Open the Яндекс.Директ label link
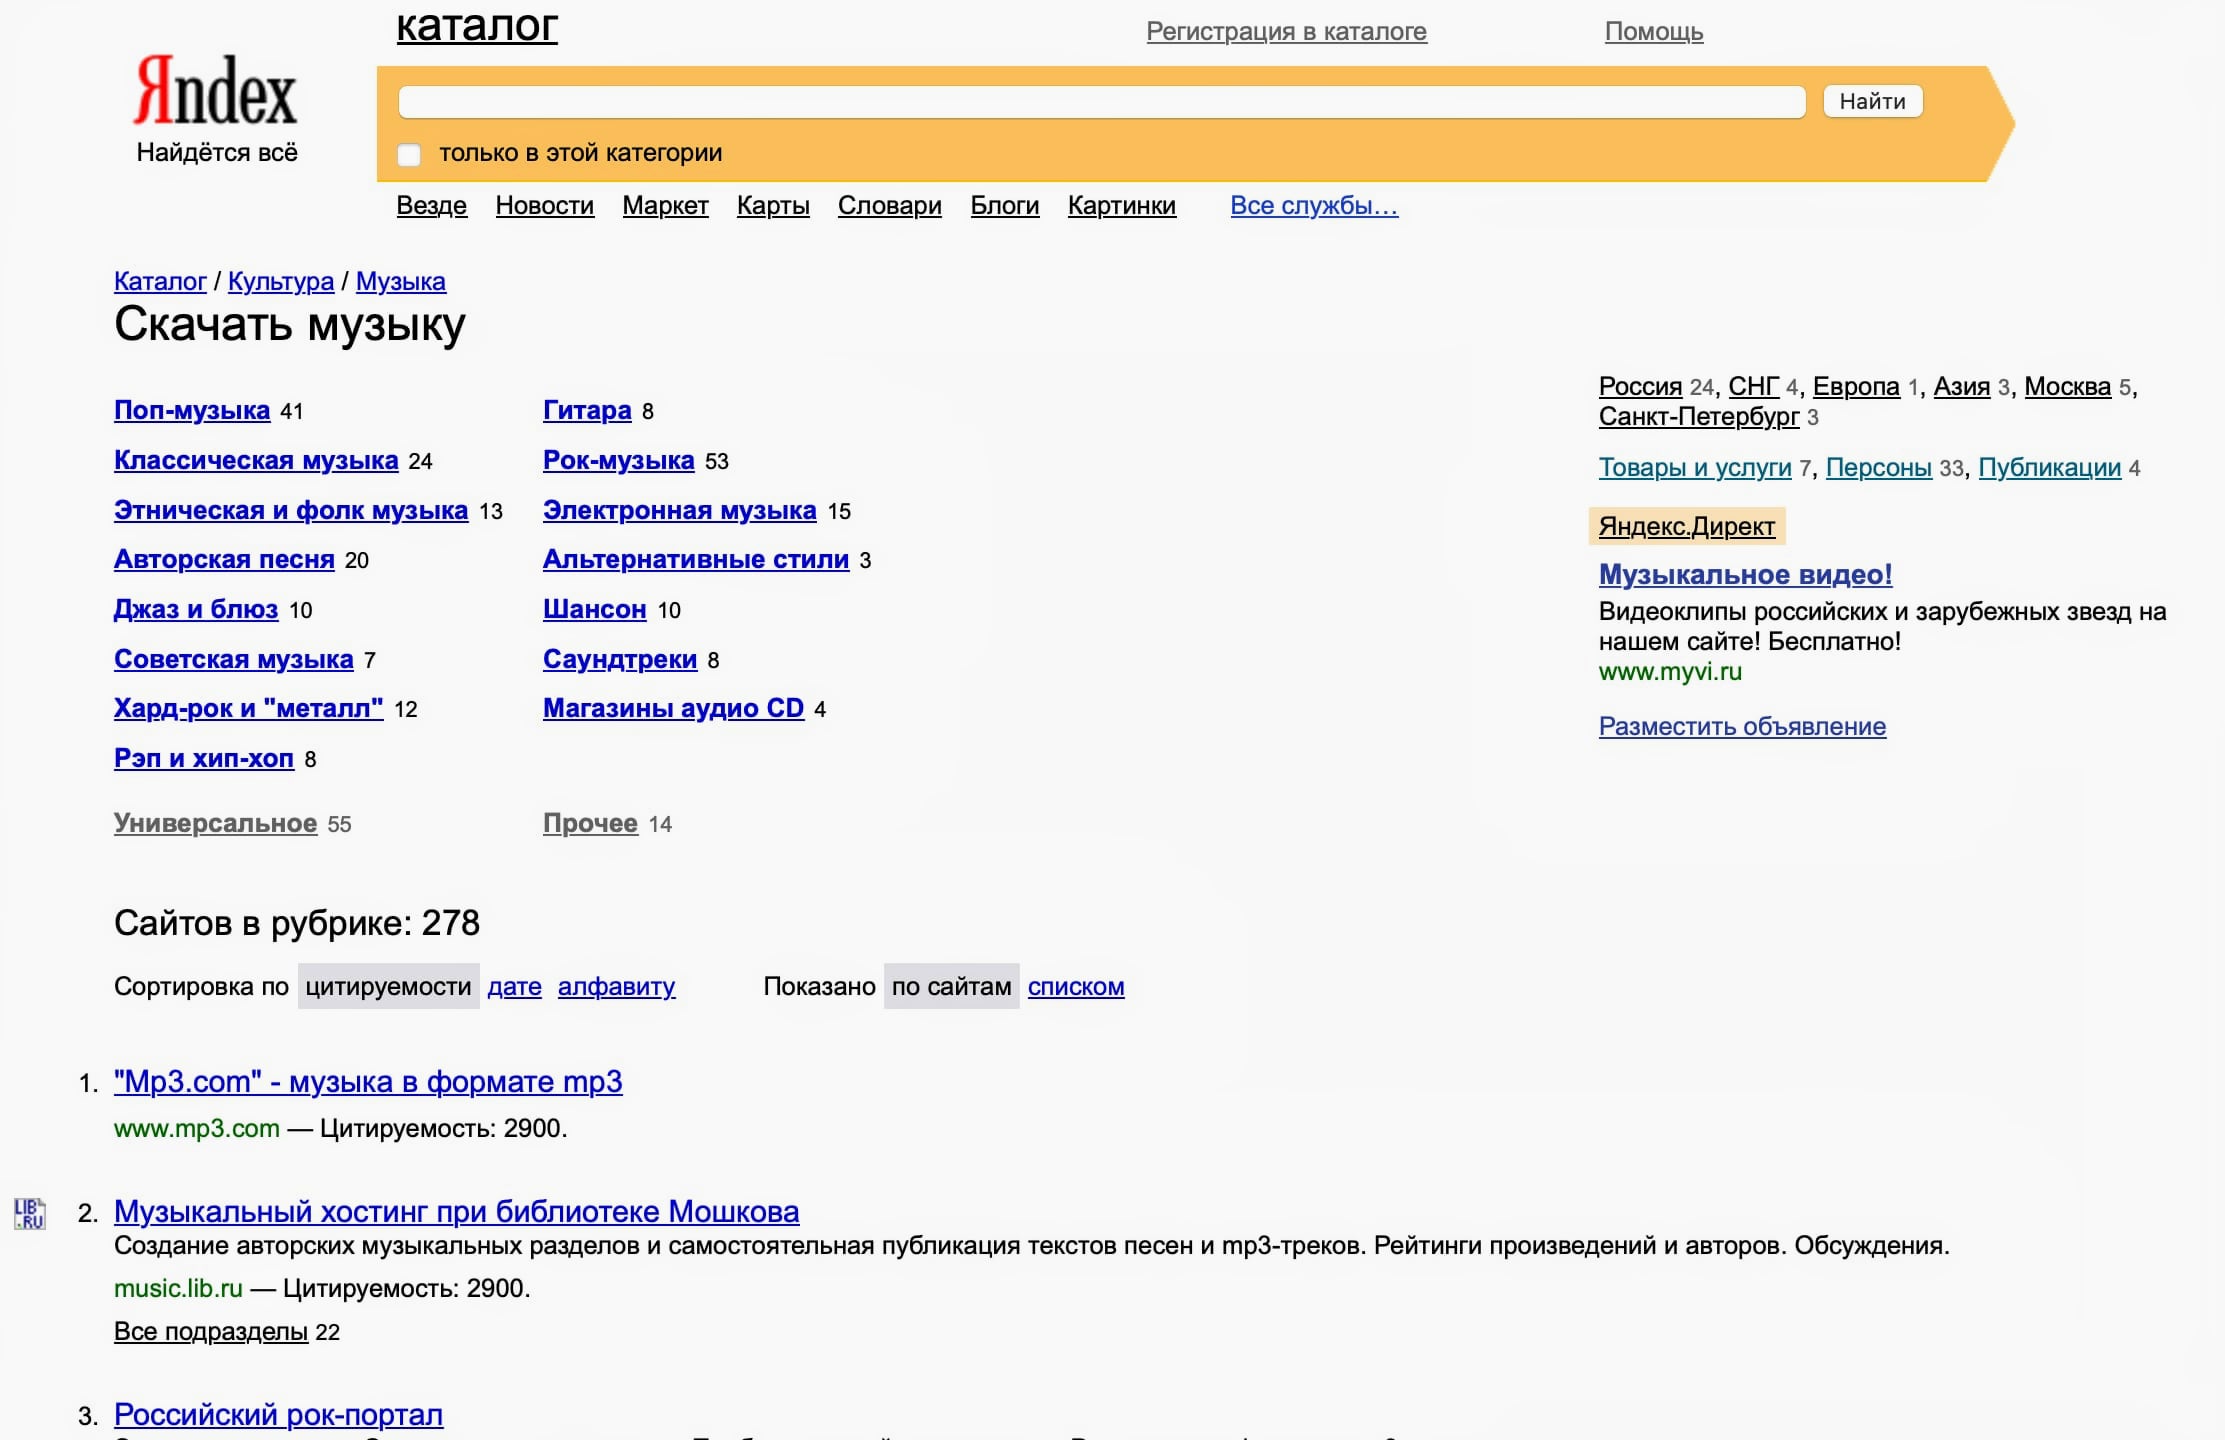 point(1687,527)
